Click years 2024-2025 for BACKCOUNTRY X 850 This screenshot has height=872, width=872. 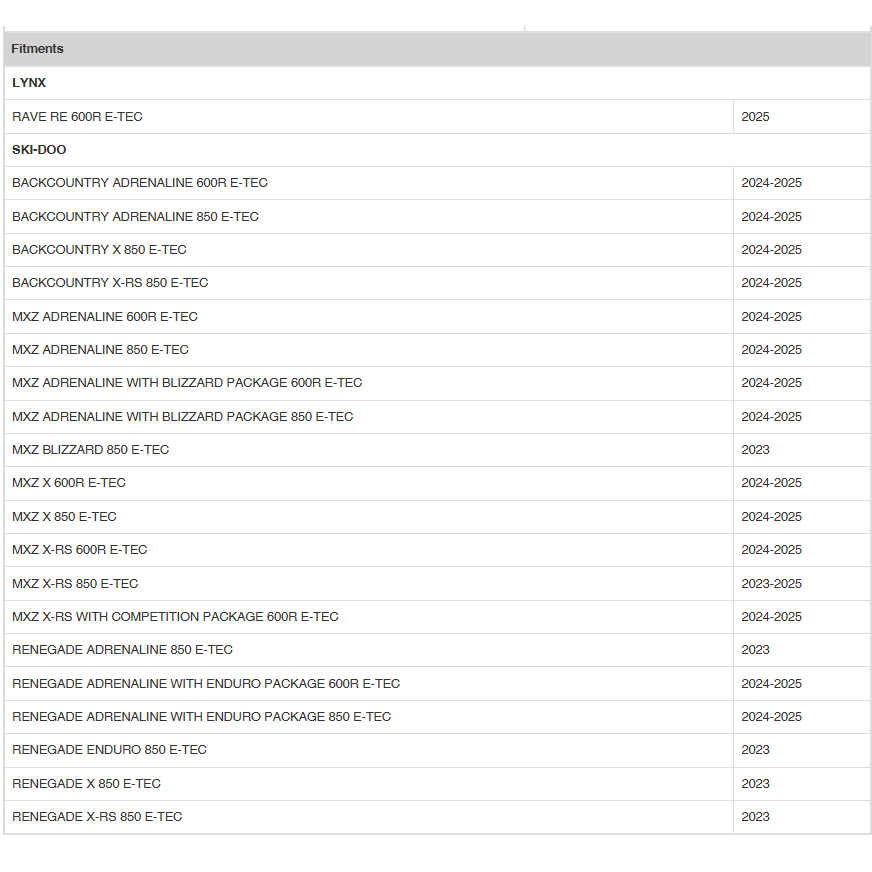[x=771, y=250]
